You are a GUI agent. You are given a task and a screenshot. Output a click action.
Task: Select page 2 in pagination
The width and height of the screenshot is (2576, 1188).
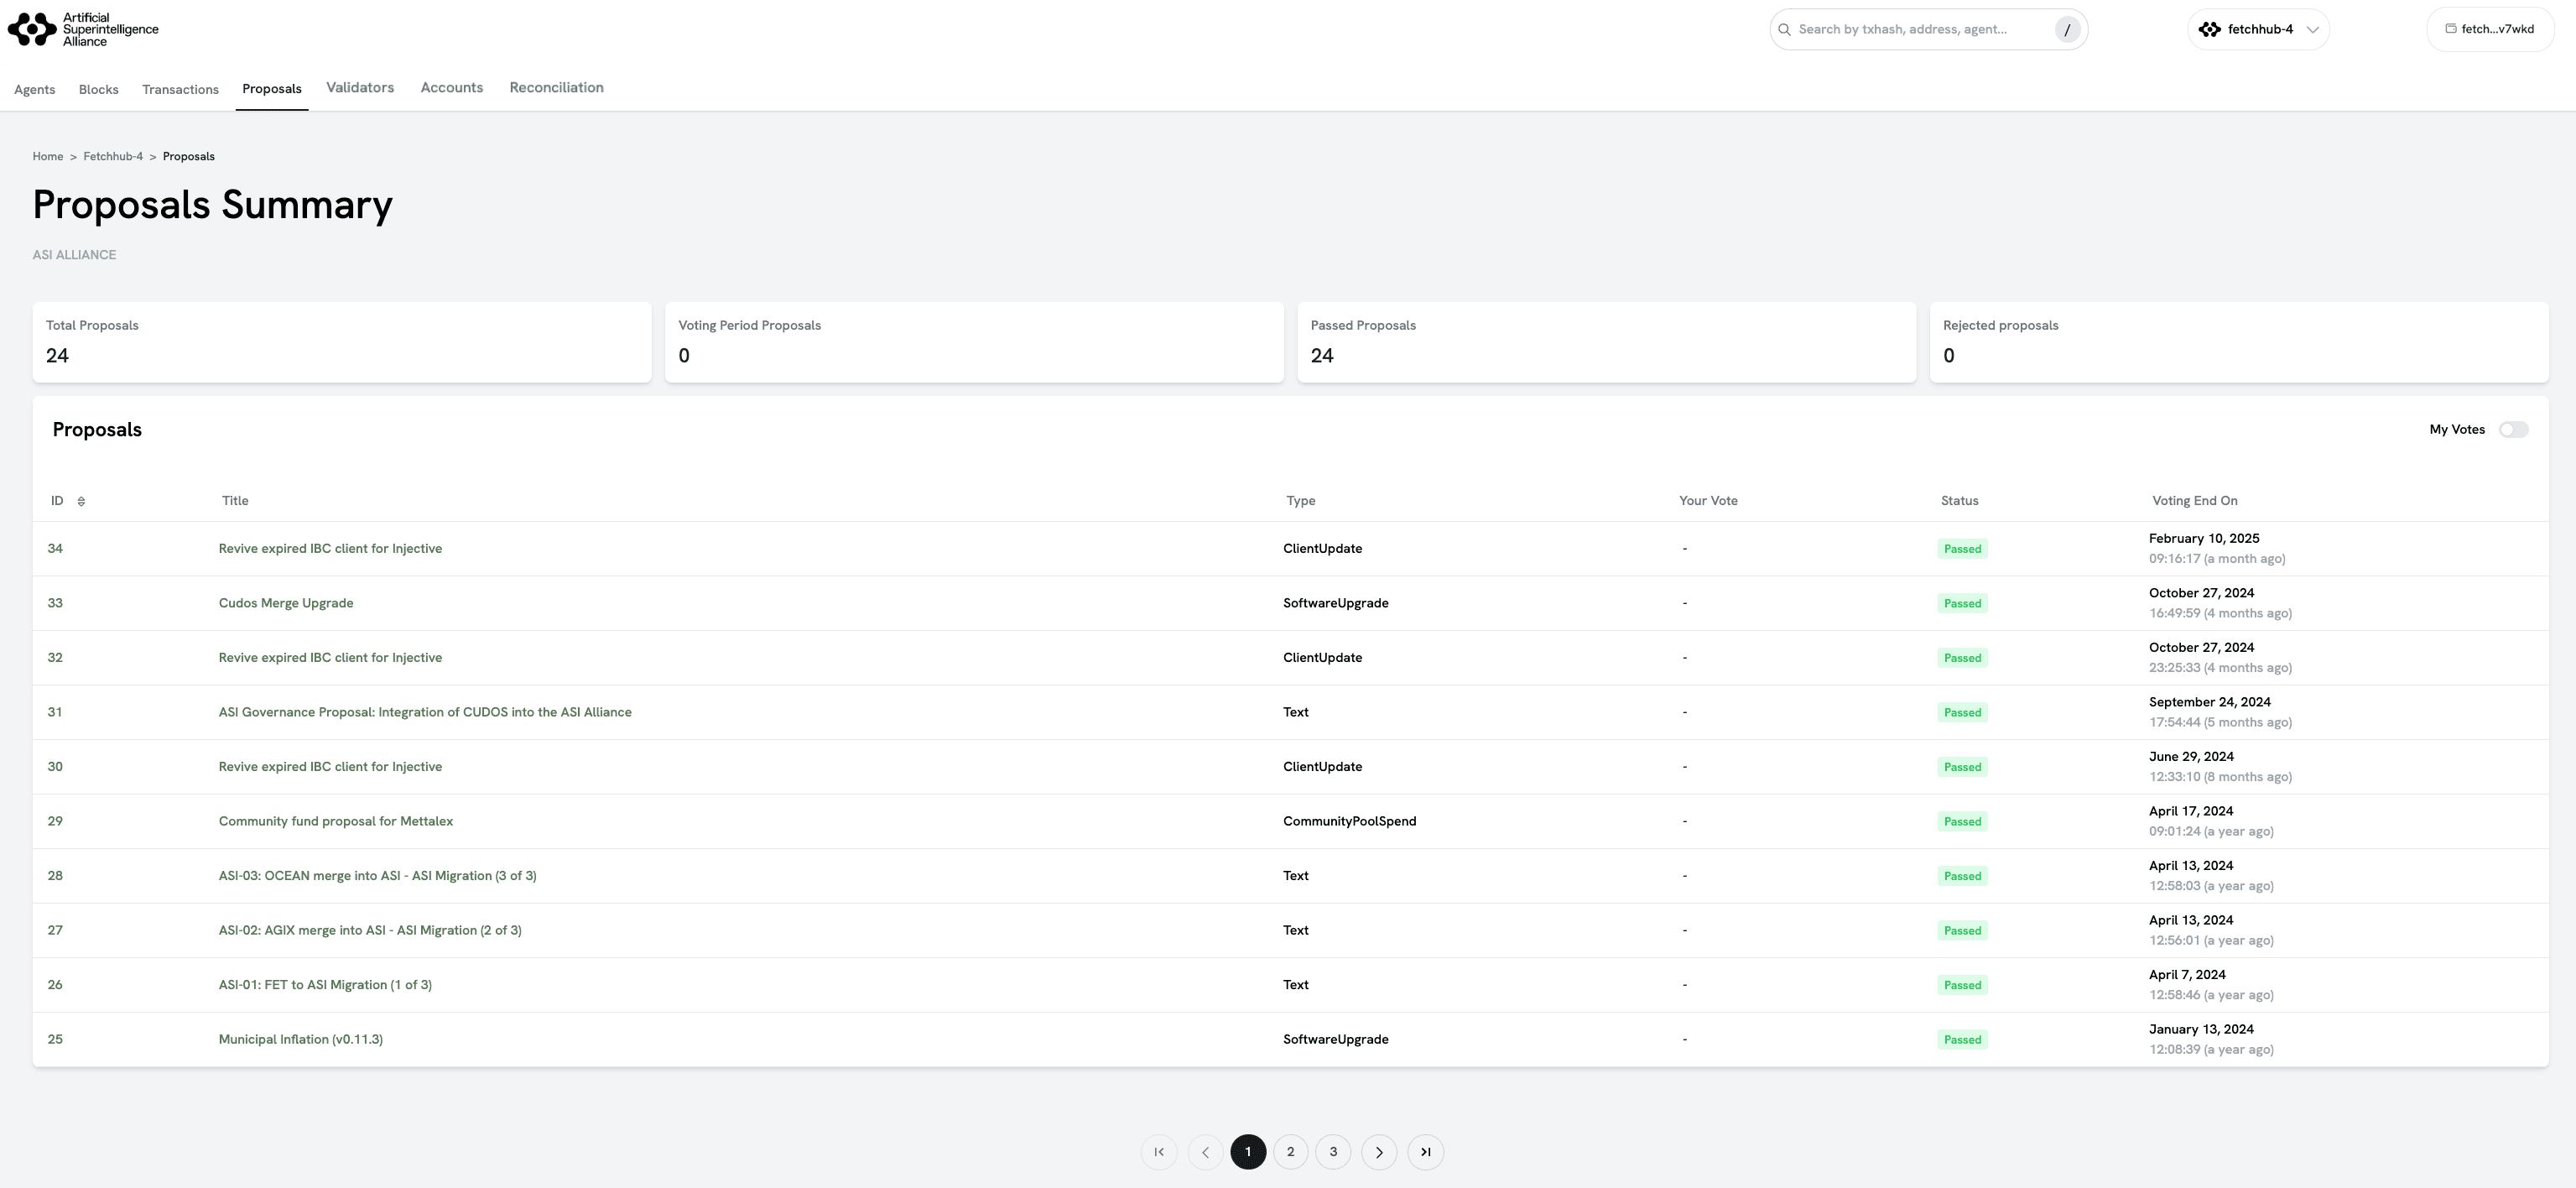pos(1290,1152)
